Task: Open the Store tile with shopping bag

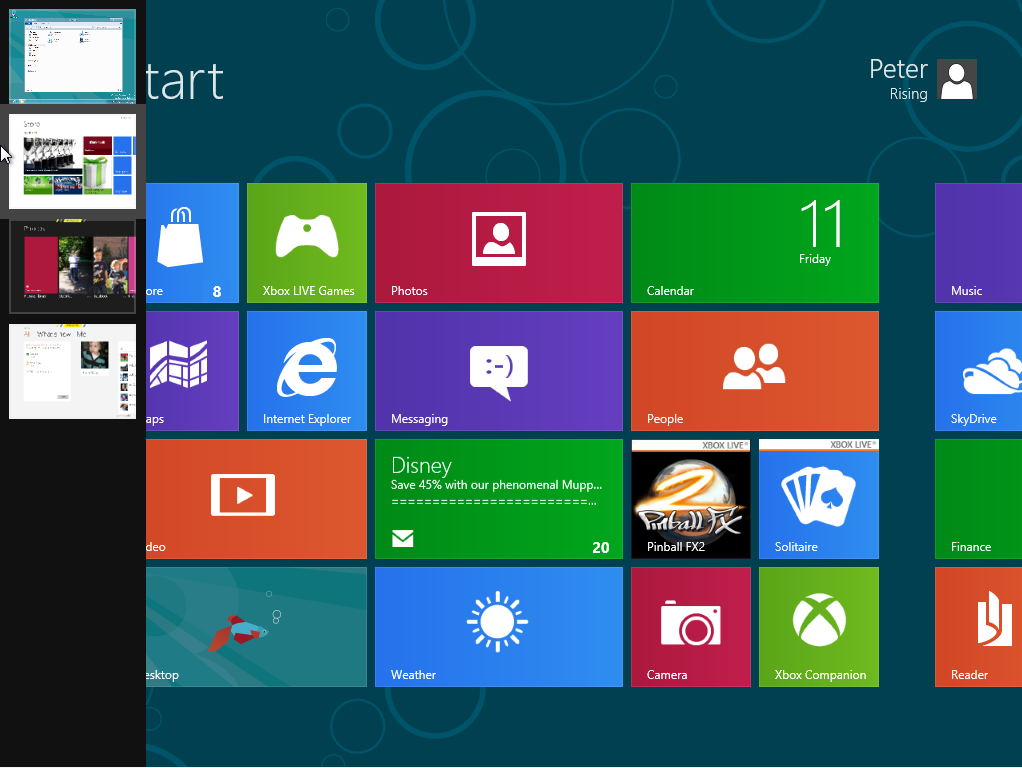Action: (192, 243)
